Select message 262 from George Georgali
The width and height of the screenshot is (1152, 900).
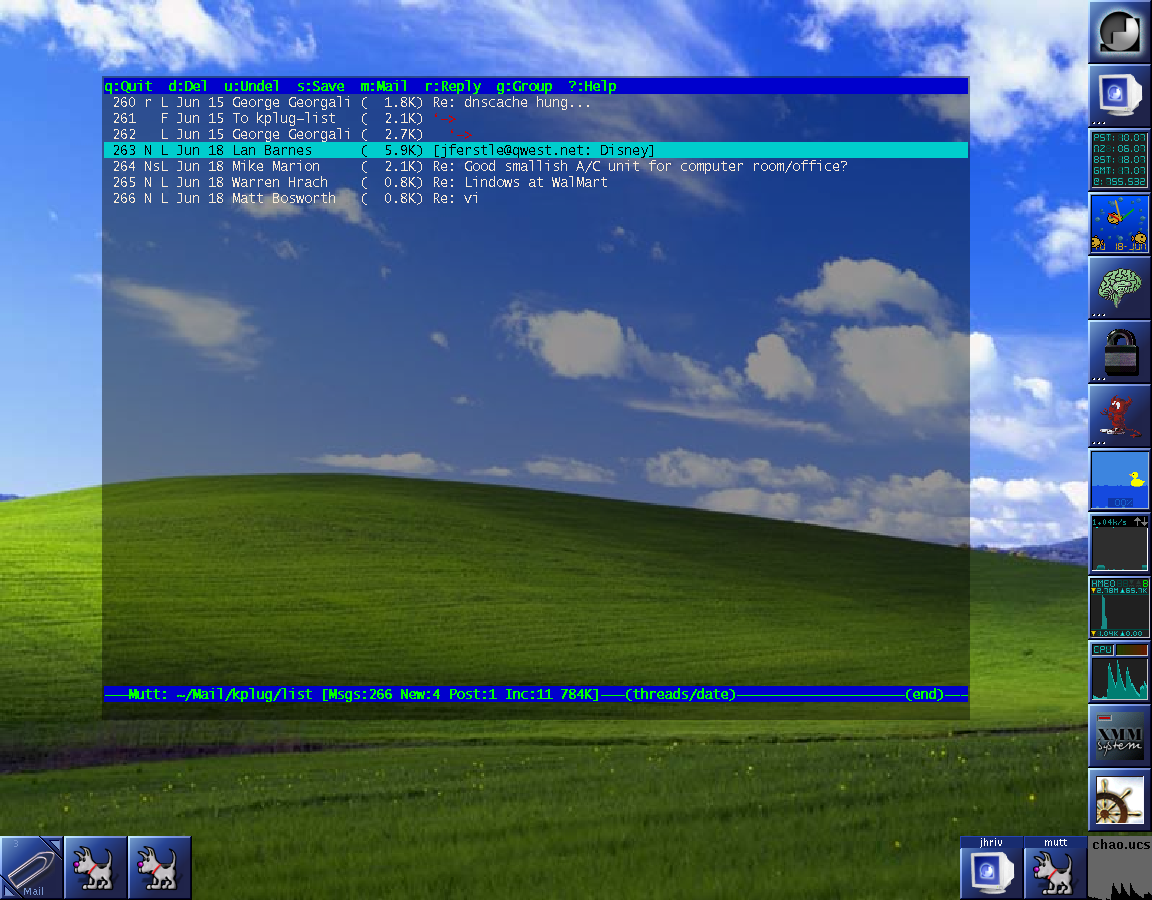tap(535, 134)
